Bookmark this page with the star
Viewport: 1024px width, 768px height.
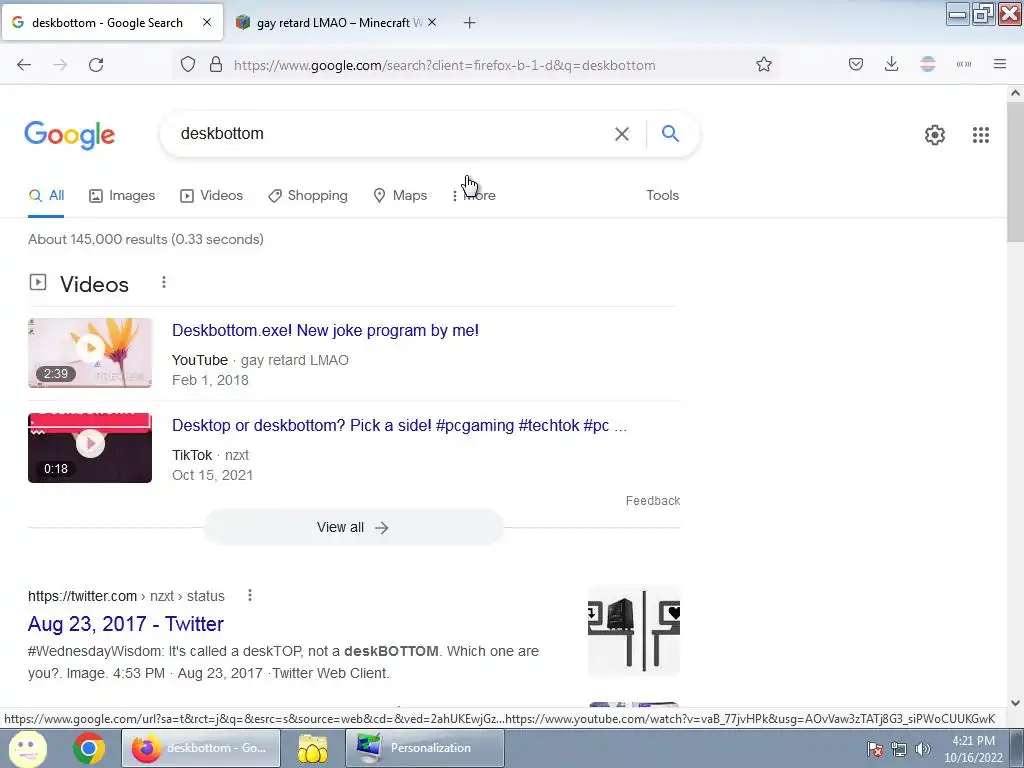click(764, 65)
